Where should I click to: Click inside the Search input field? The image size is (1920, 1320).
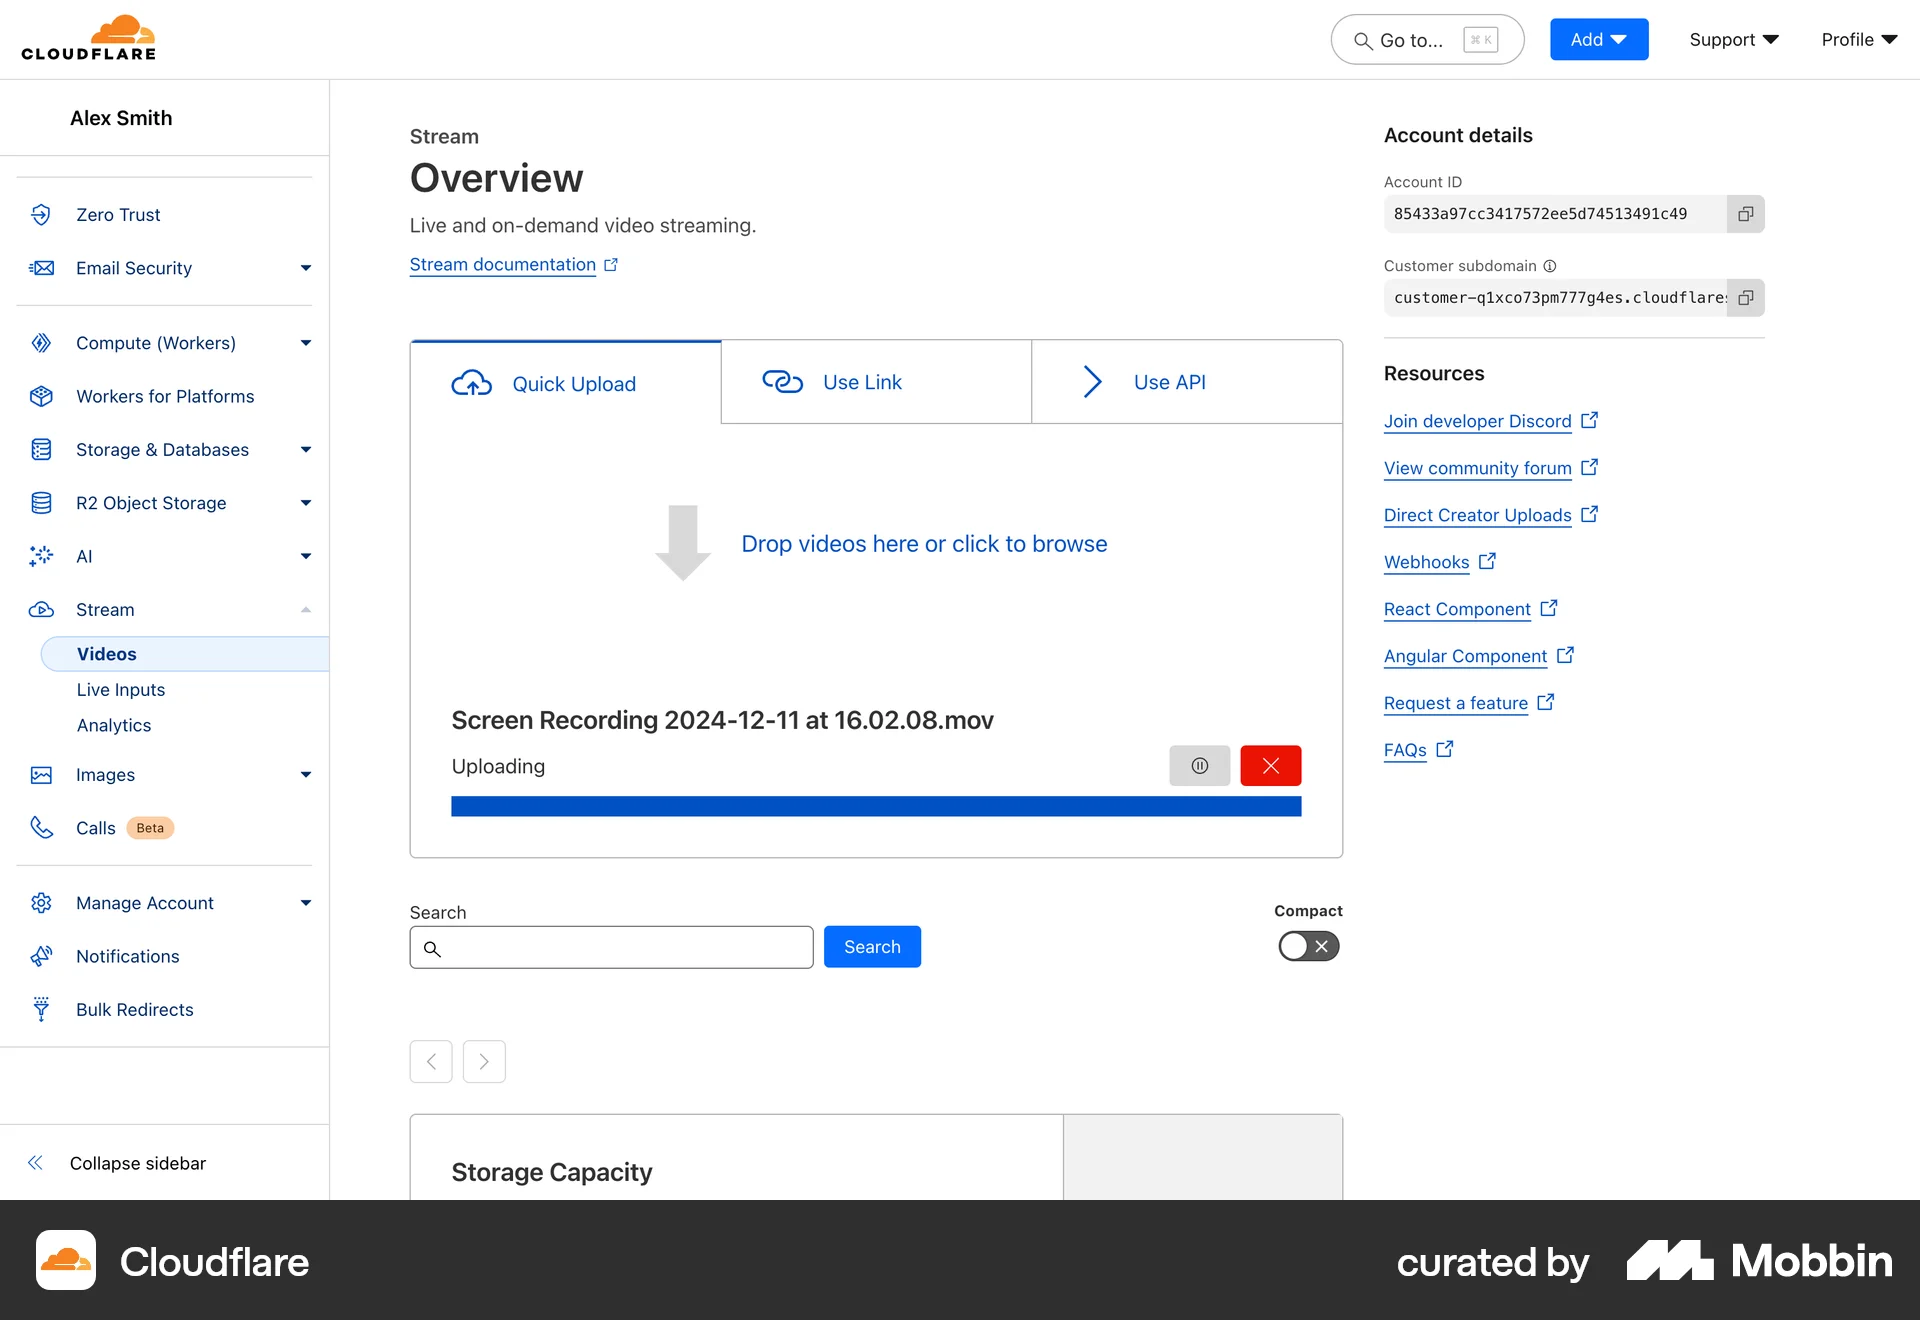611,947
